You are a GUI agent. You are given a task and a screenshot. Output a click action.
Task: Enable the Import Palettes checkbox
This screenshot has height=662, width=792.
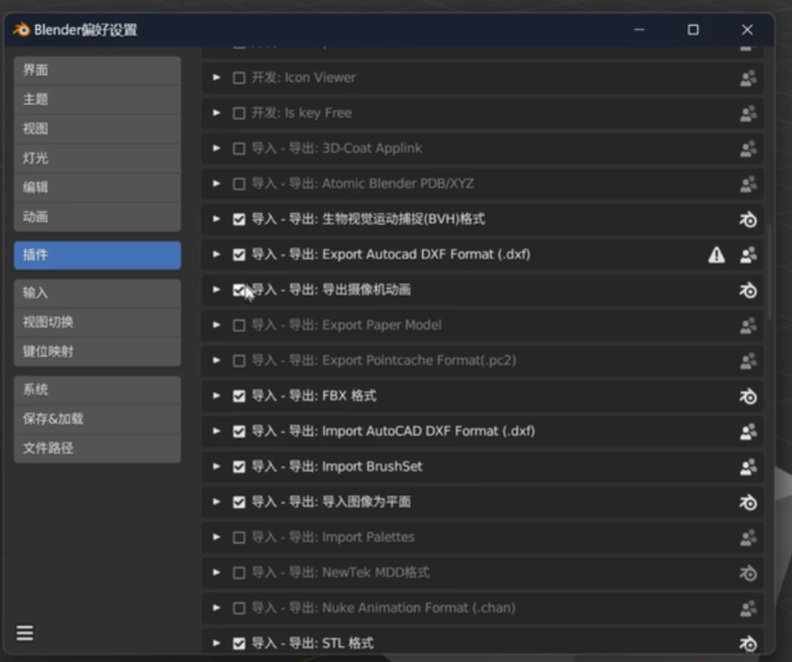click(239, 537)
